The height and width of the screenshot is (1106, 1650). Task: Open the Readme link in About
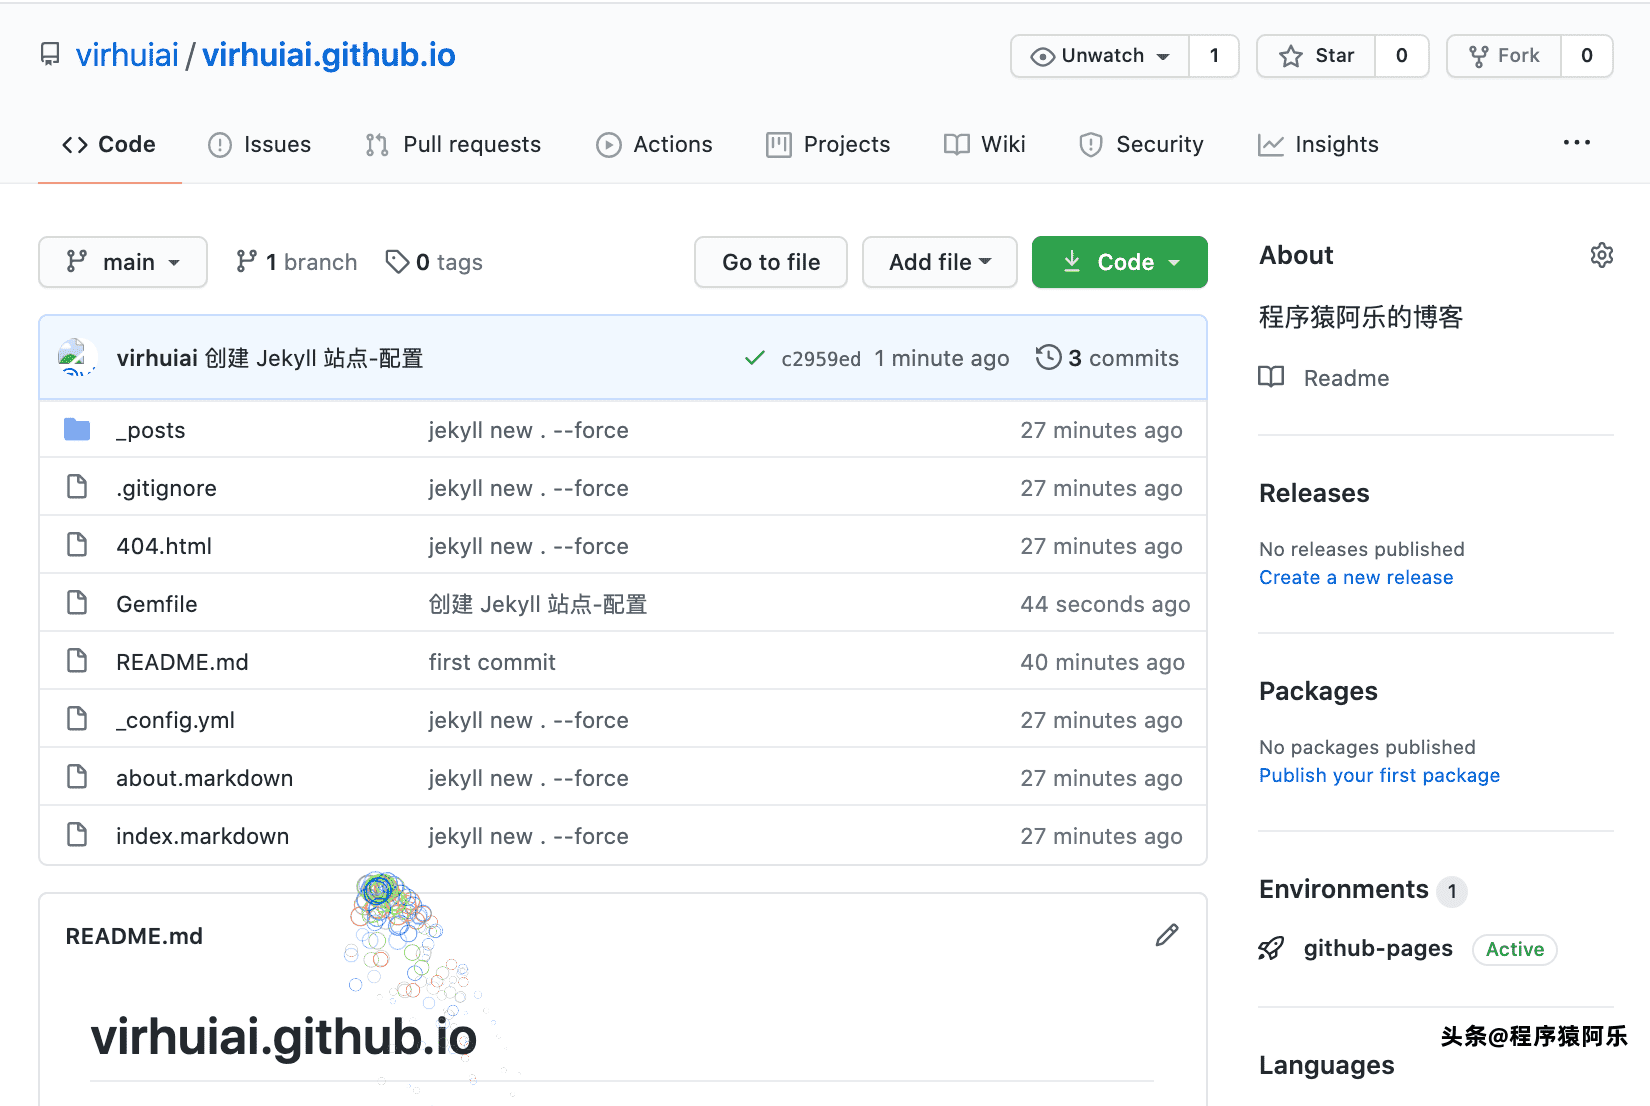[x=1346, y=378]
